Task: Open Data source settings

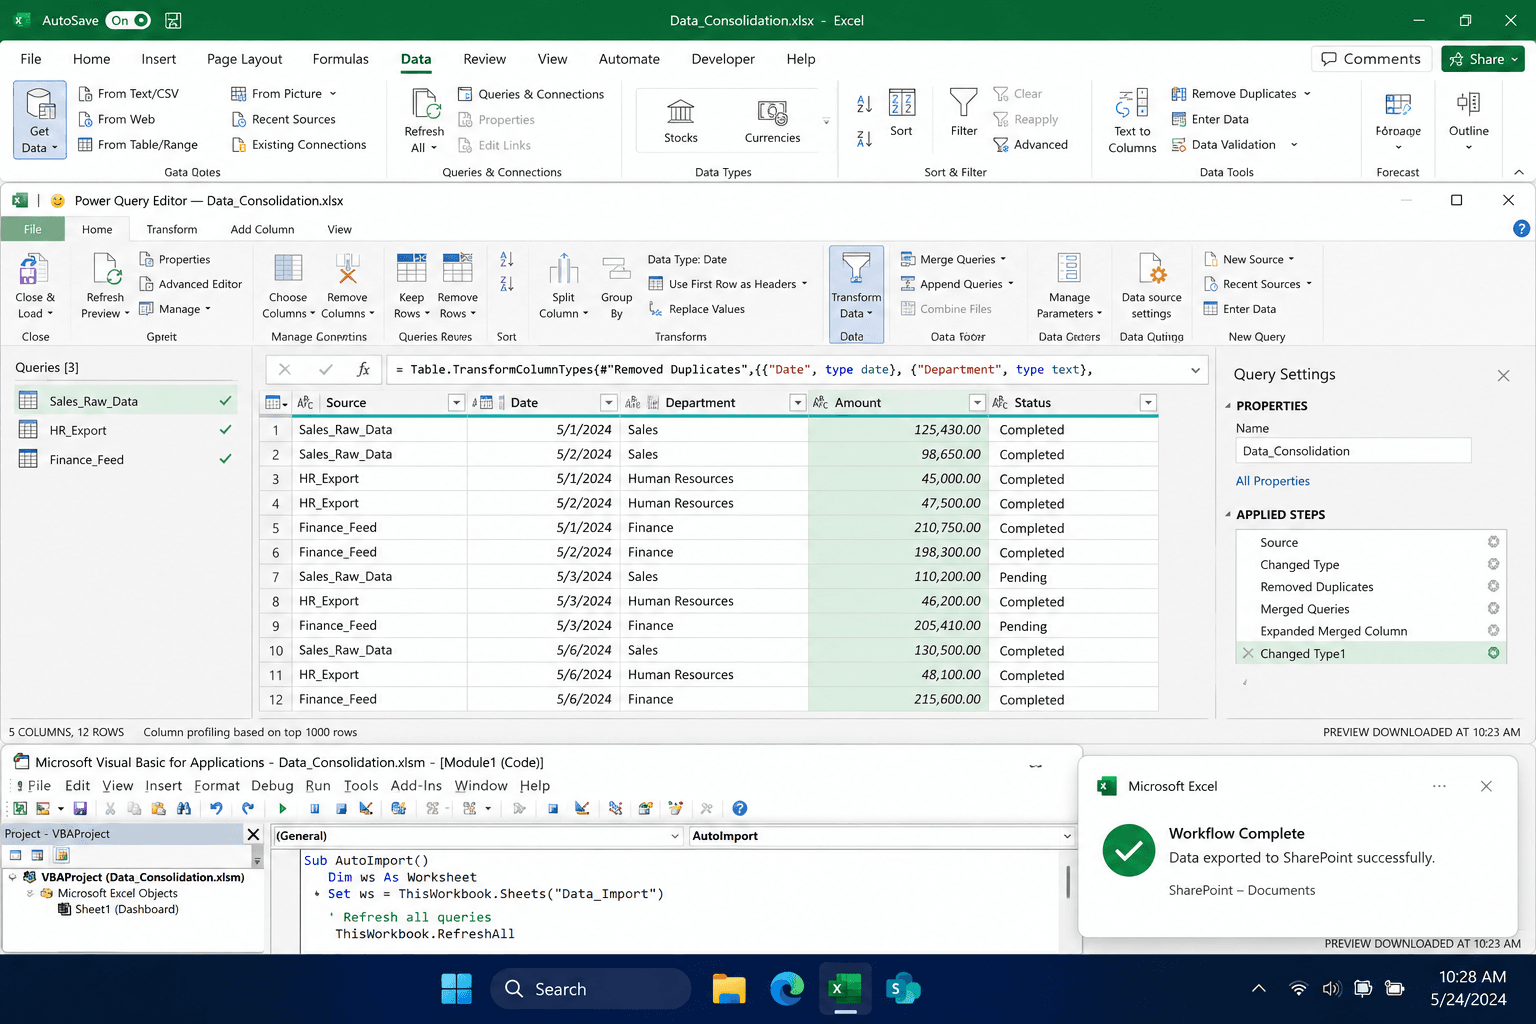Action: (x=1151, y=286)
